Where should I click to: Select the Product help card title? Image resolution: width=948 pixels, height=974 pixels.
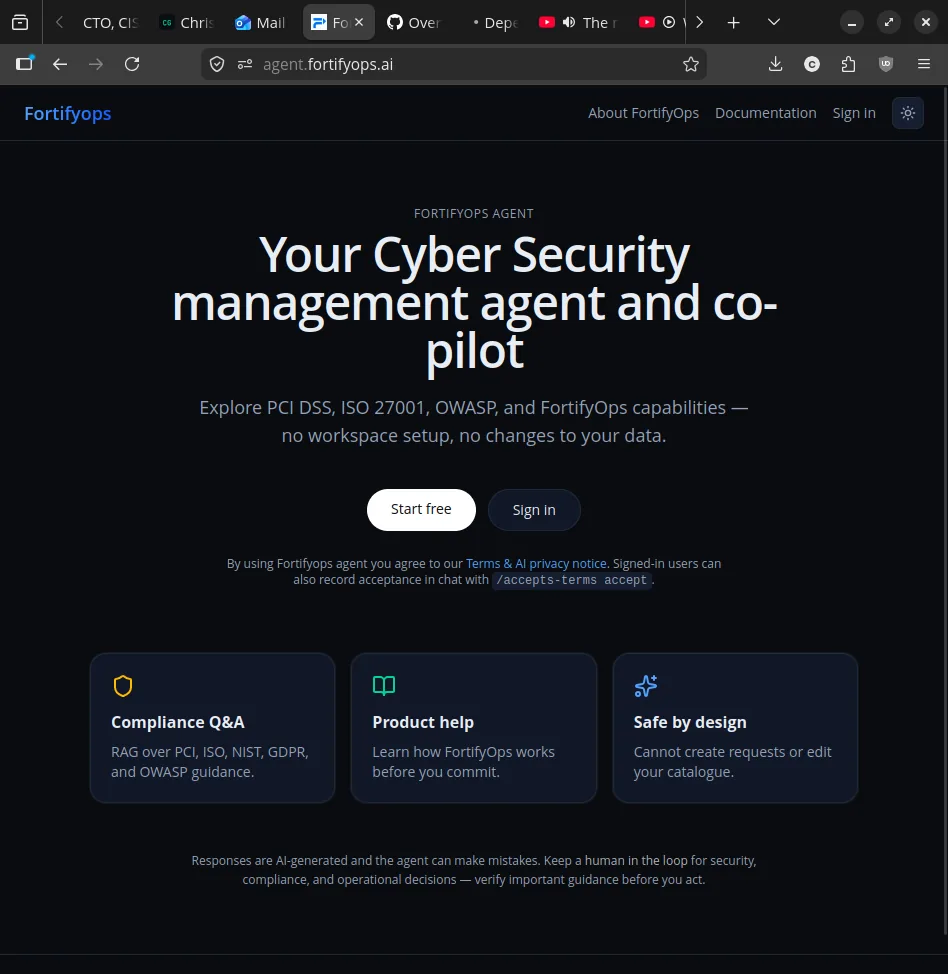pos(423,722)
